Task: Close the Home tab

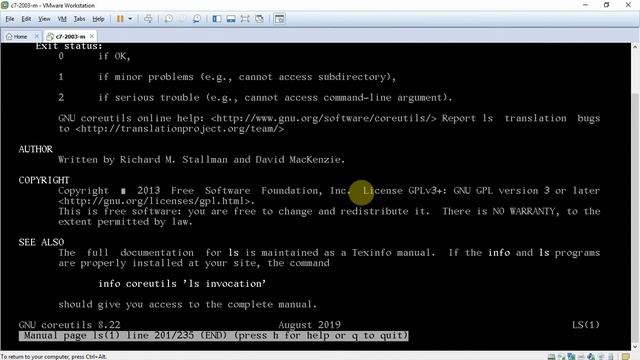Action: click(x=36, y=36)
